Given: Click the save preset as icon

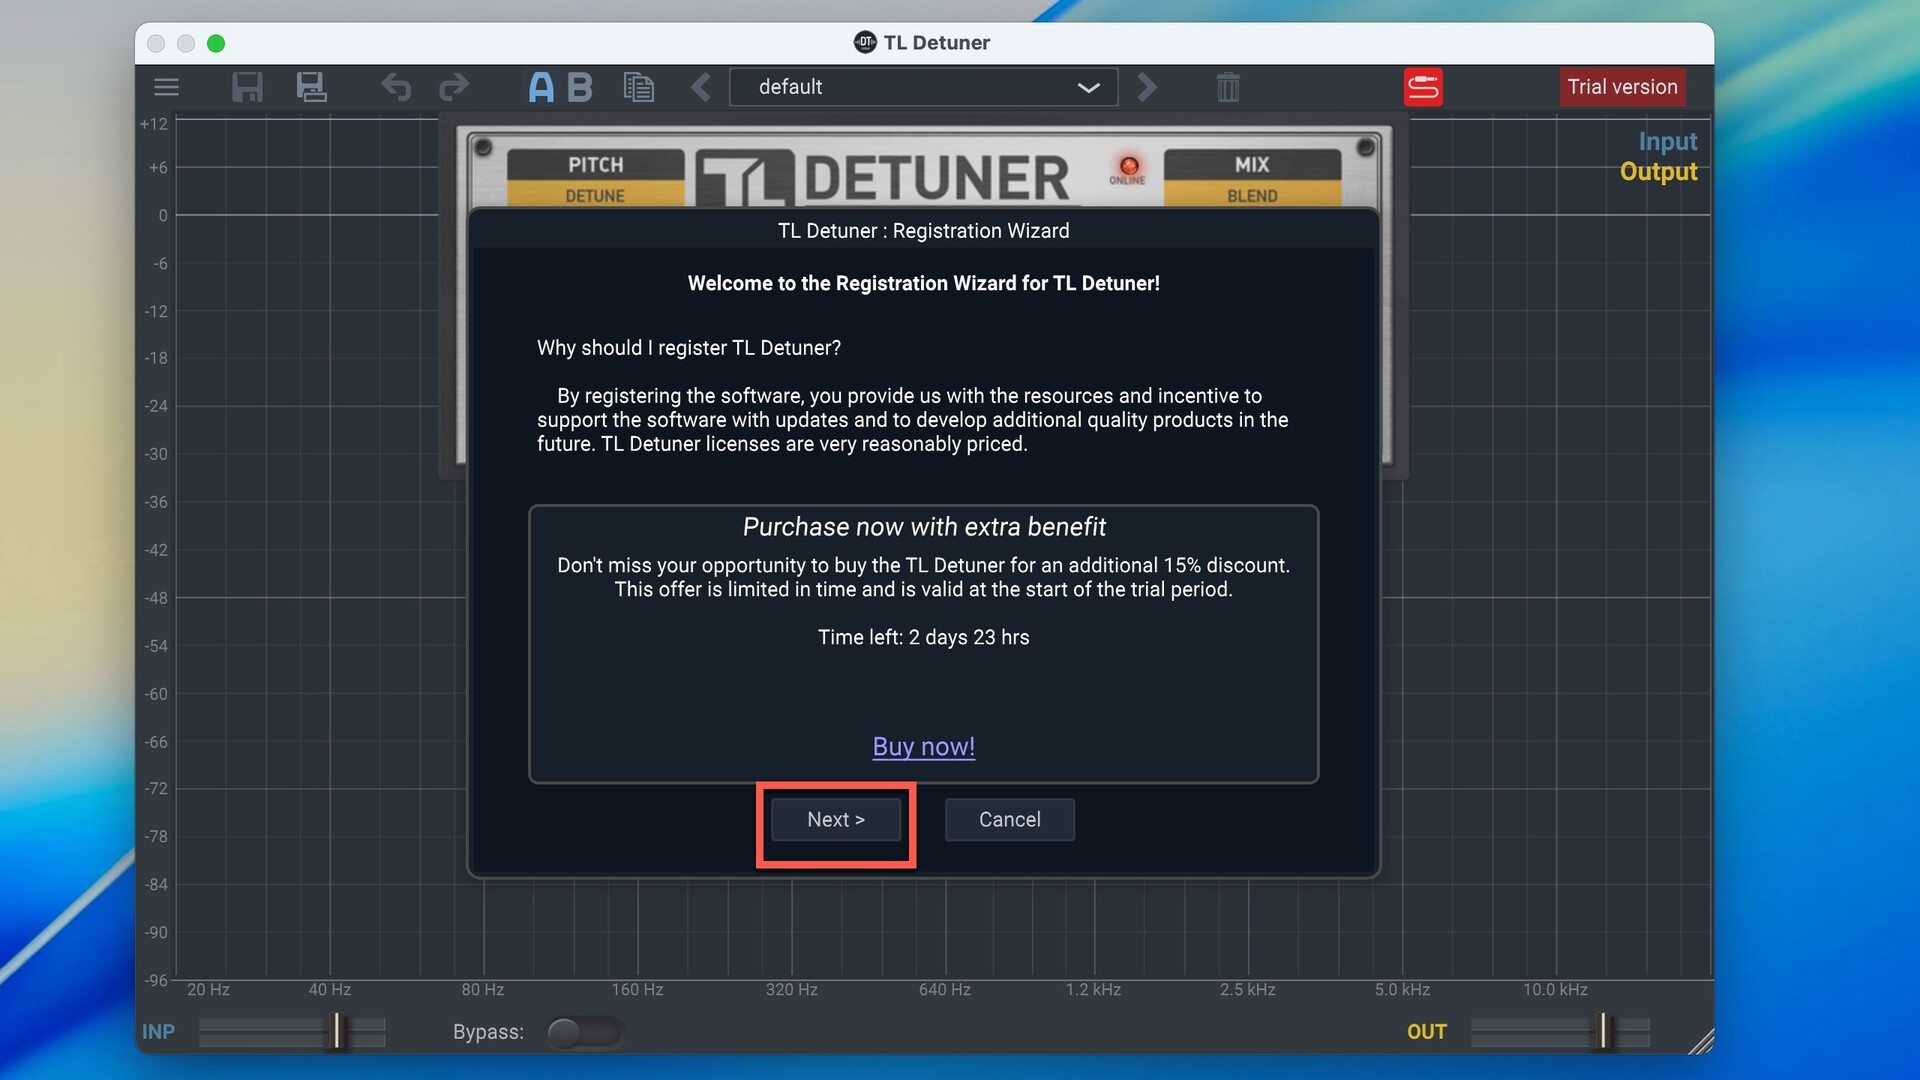Looking at the screenshot, I should [x=311, y=87].
